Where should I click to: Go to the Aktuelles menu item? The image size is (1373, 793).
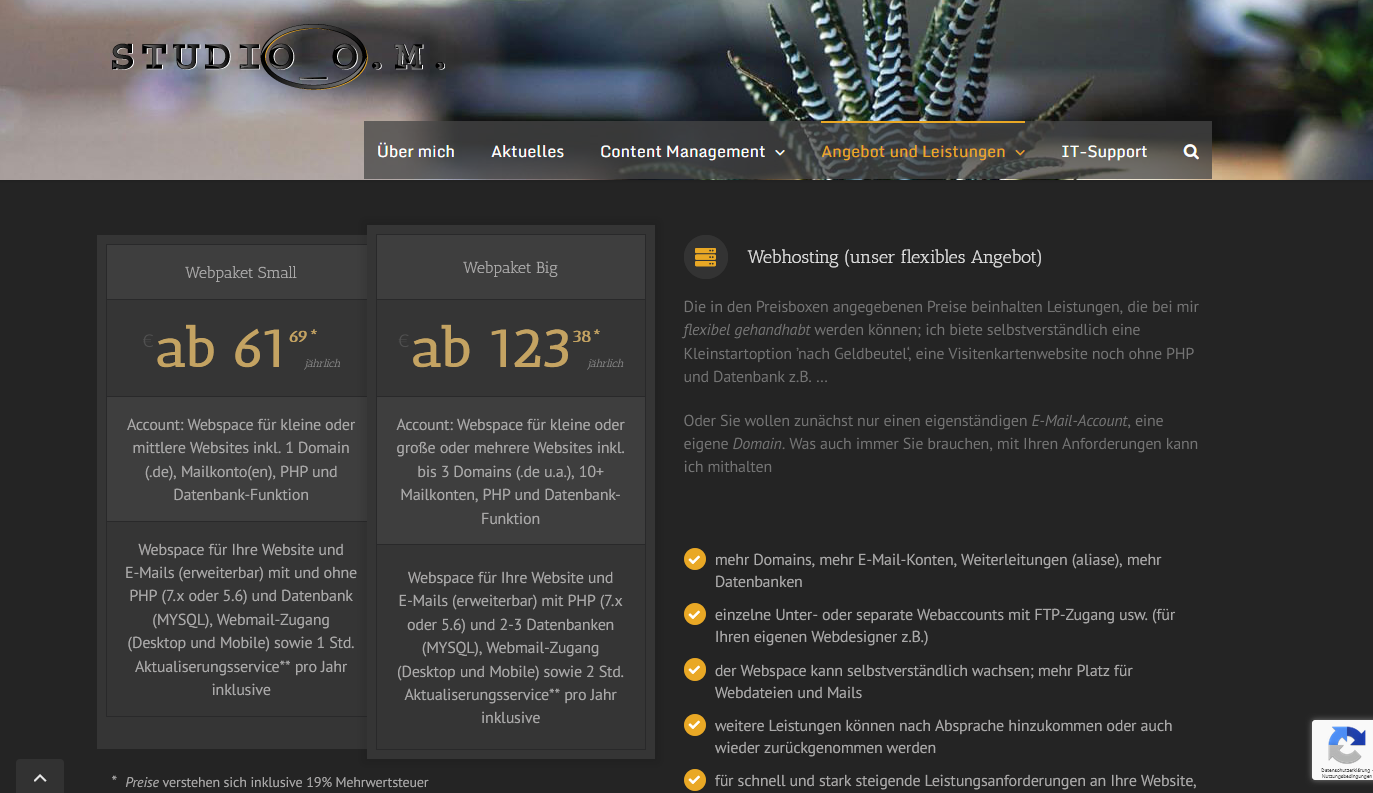click(x=527, y=152)
